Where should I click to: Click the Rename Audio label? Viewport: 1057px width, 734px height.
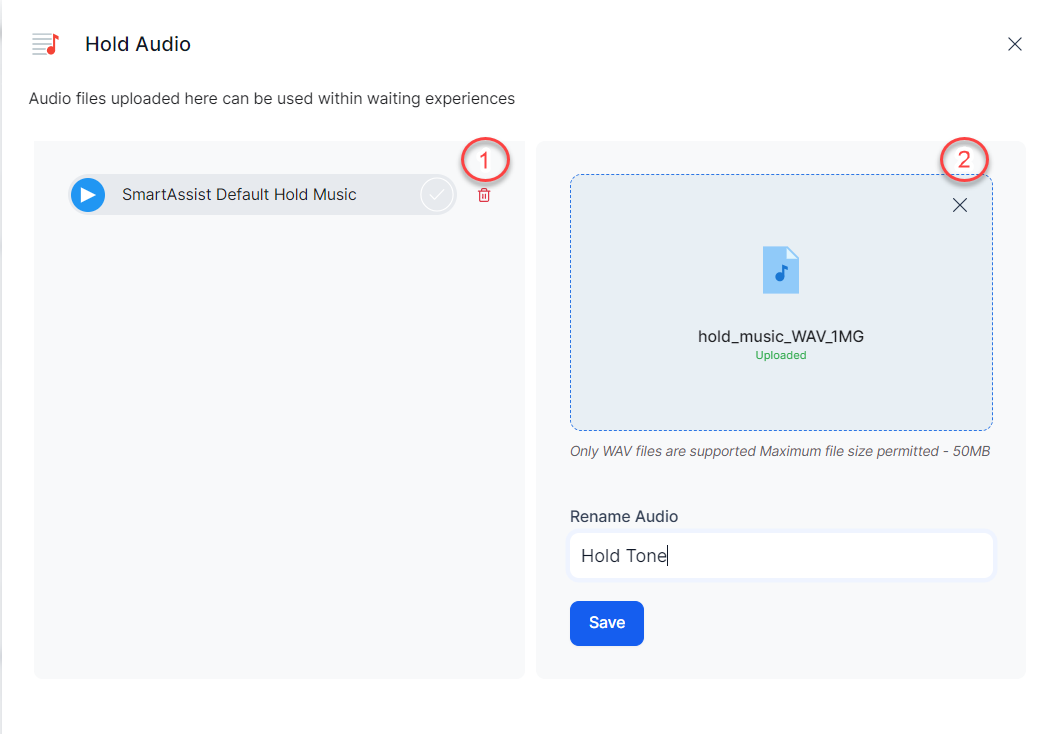pyautogui.click(x=624, y=517)
